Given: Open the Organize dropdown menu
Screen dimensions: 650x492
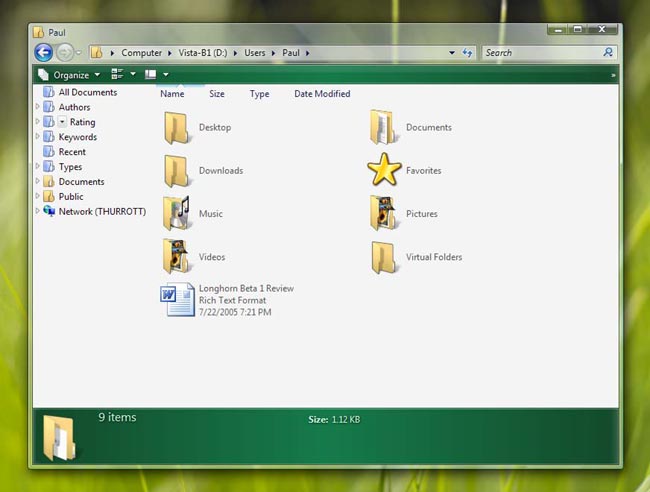Looking at the screenshot, I should 70,75.
